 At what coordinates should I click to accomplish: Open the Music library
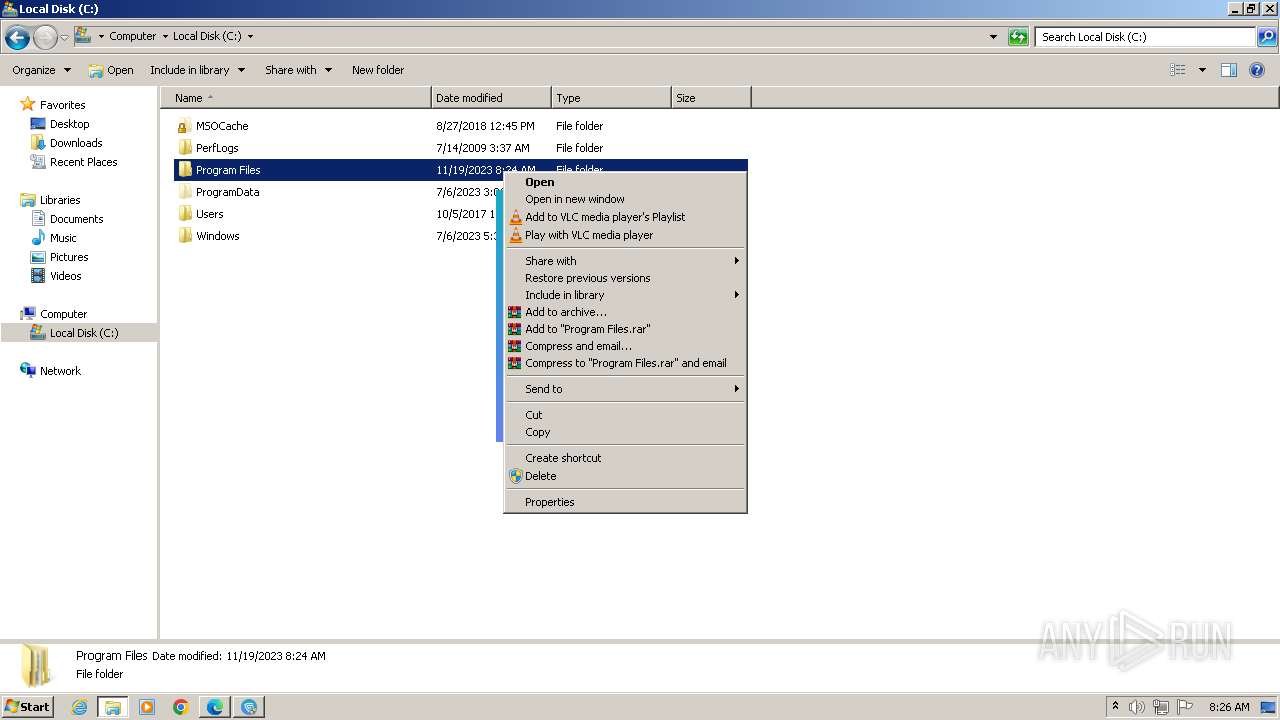coord(63,238)
